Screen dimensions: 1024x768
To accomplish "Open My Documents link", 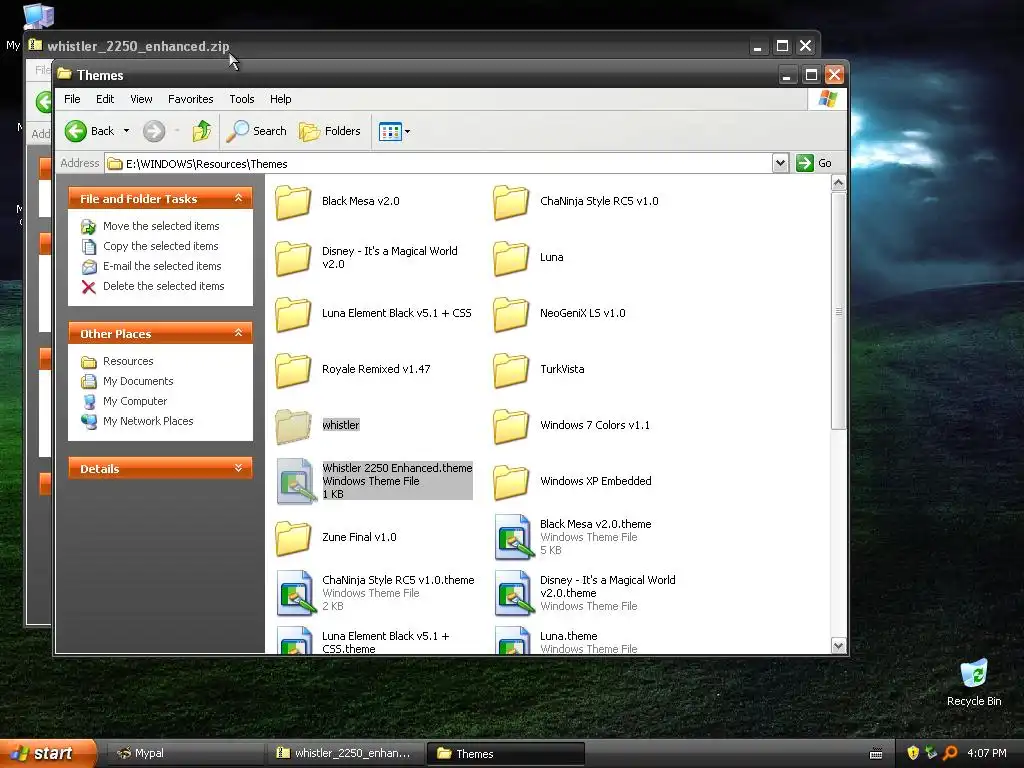I will pyautogui.click(x=138, y=381).
